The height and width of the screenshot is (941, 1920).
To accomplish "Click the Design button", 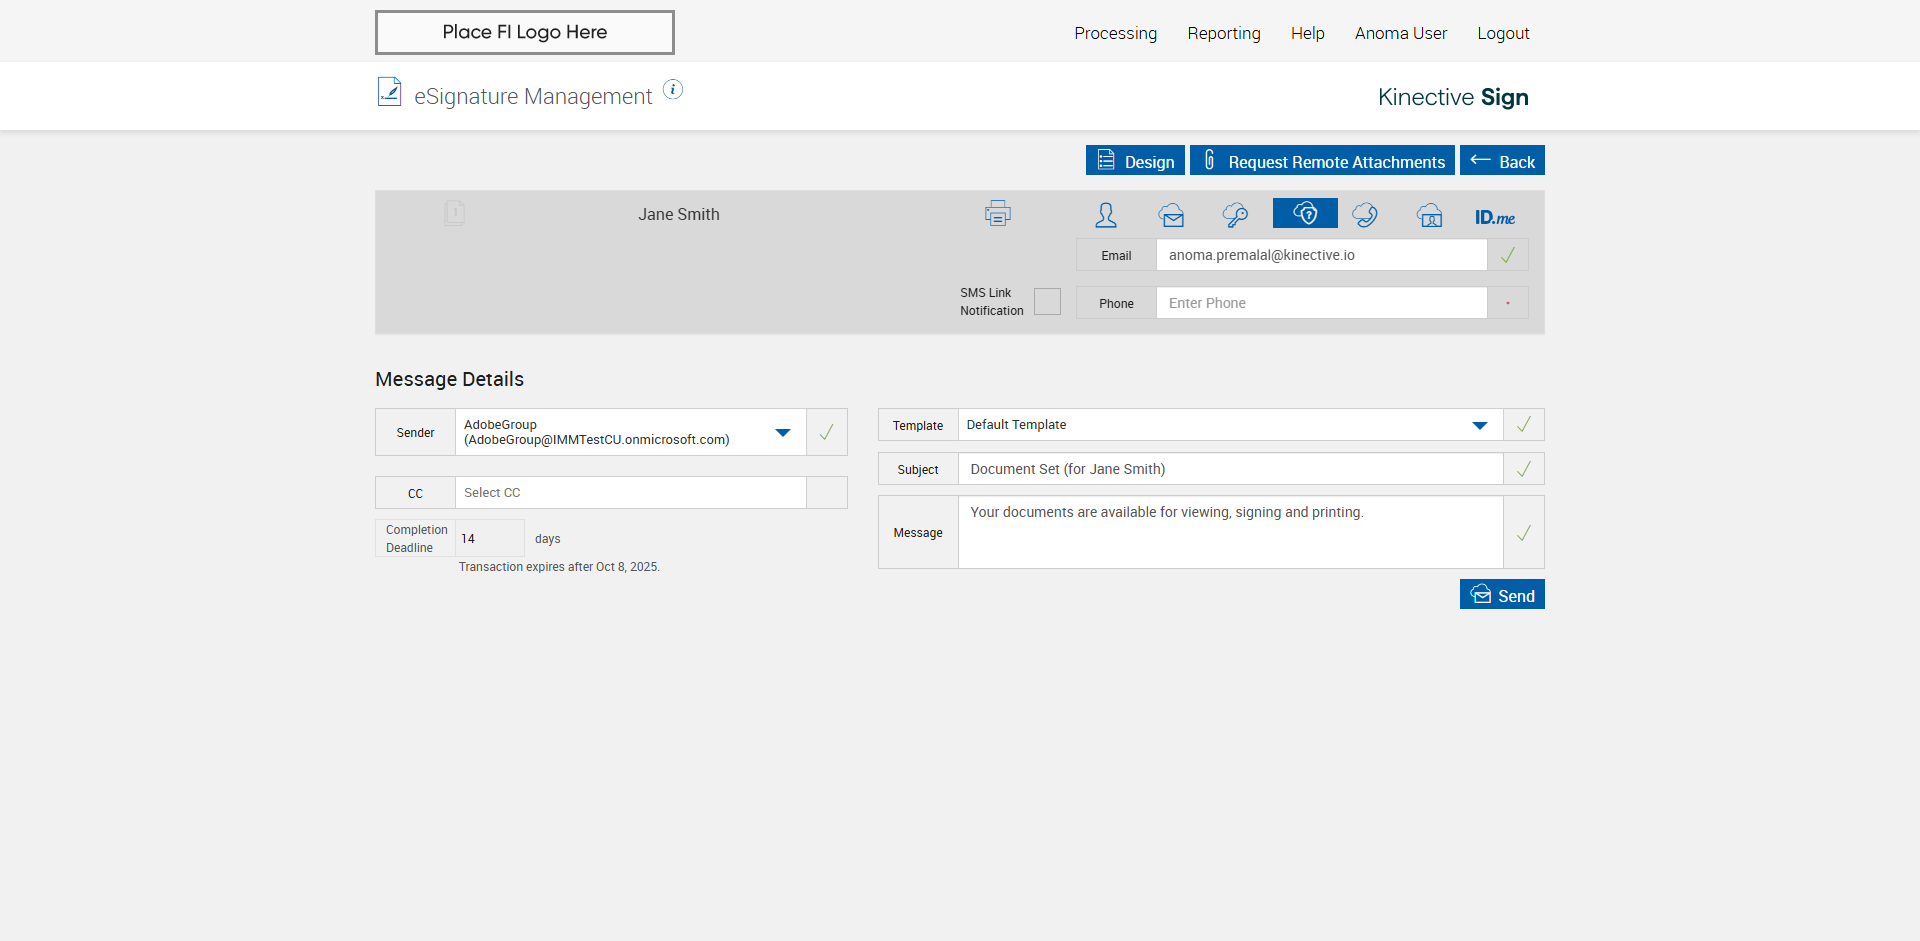I will tap(1135, 161).
